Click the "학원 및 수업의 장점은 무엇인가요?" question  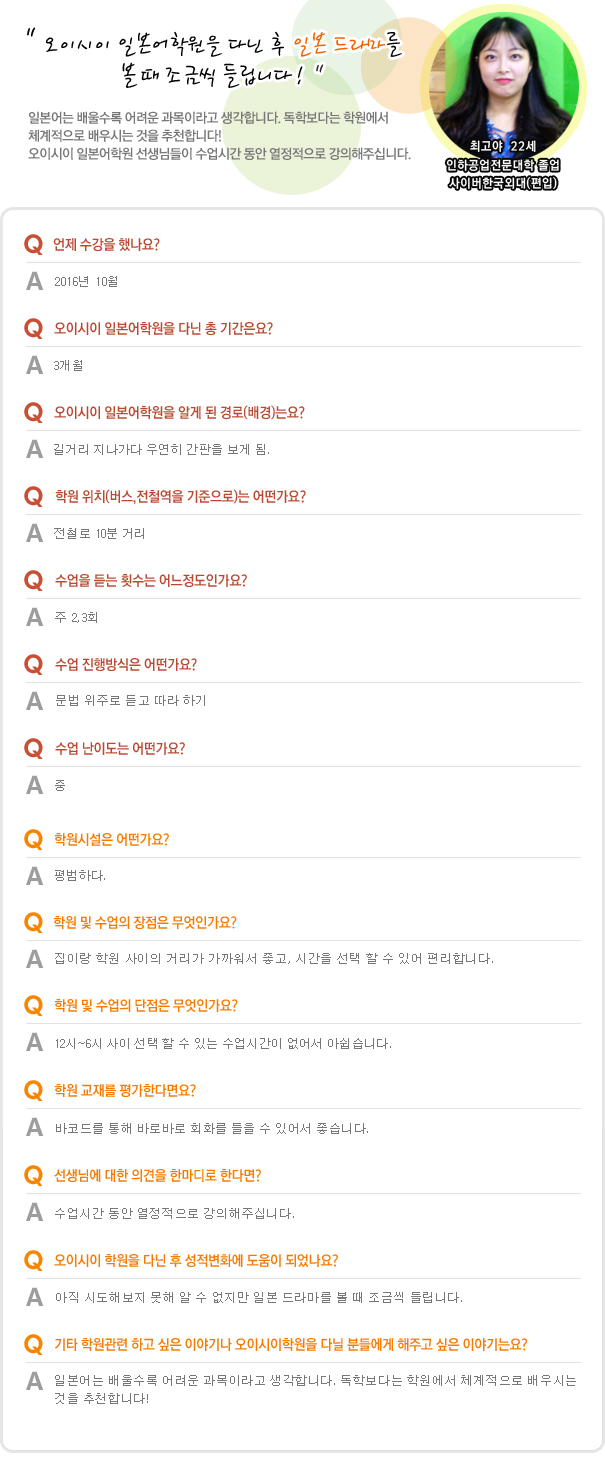click(145, 922)
